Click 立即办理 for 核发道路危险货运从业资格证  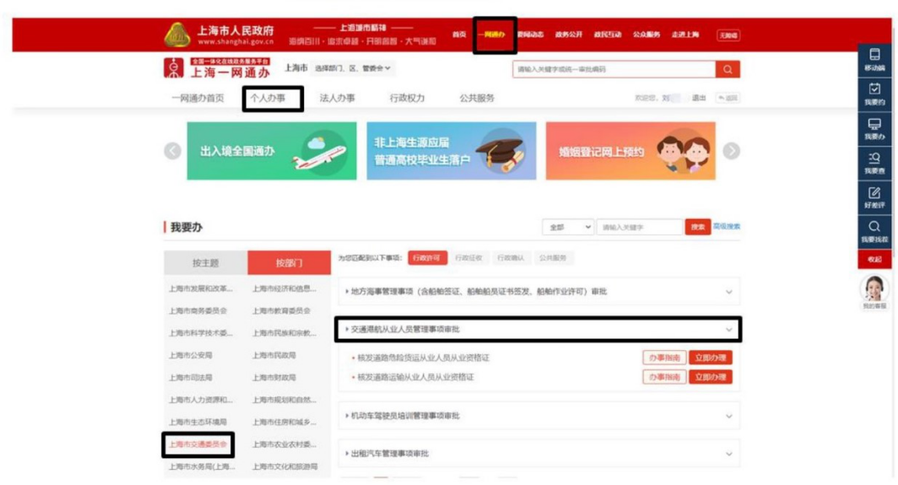(710, 358)
